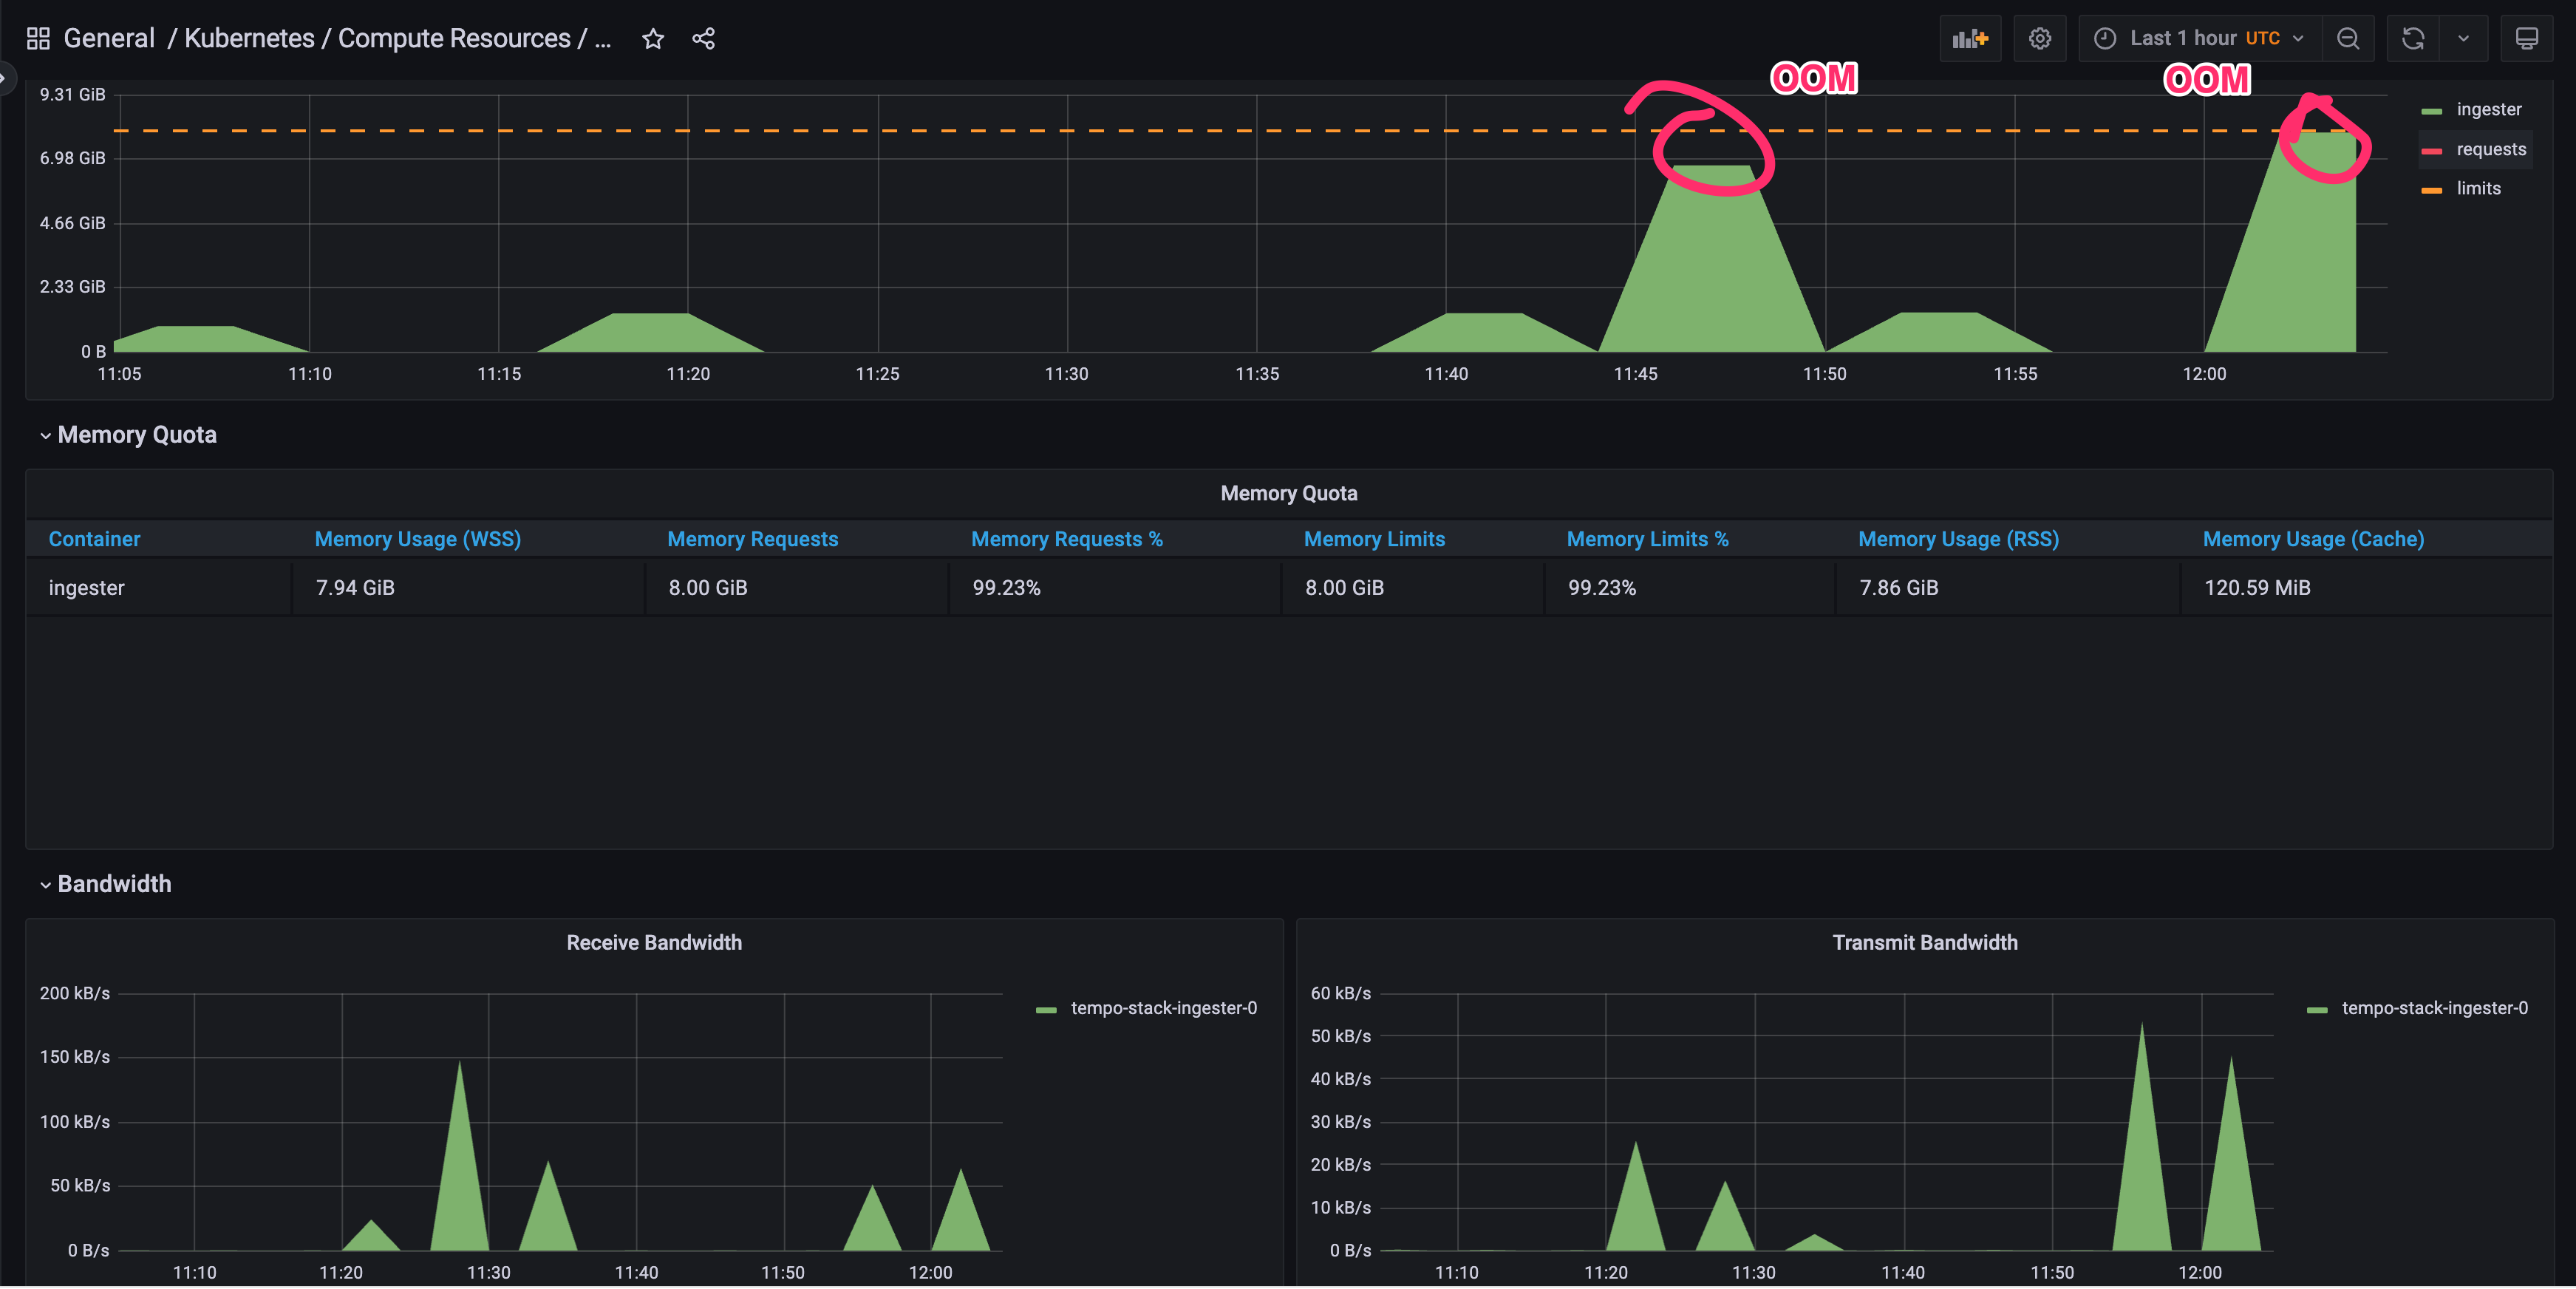The image size is (2576, 1289).
Task: Sort table by Memory Usage (Cache) column
Action: [x=2313, y=539]
